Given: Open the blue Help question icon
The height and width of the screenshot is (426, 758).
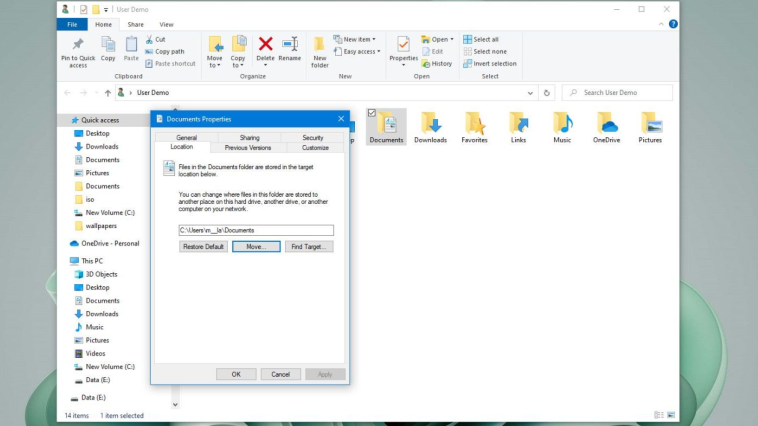Looking at the screenshot, I should click(x=673, y=24).
